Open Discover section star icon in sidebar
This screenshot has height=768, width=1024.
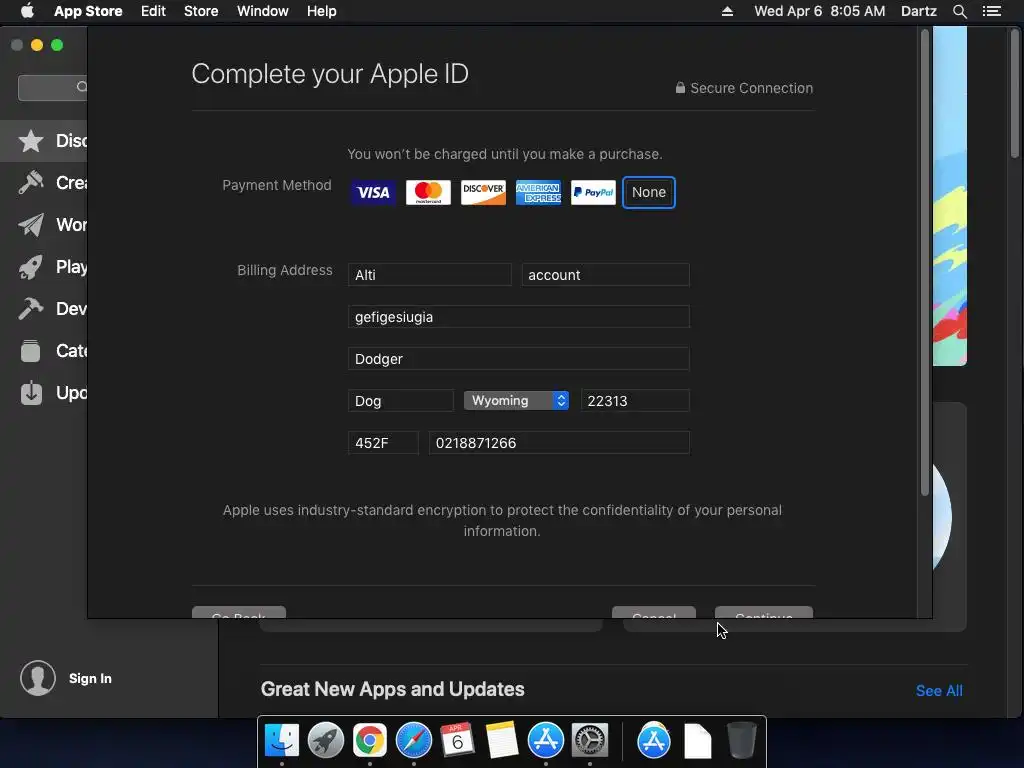point(31,141)
